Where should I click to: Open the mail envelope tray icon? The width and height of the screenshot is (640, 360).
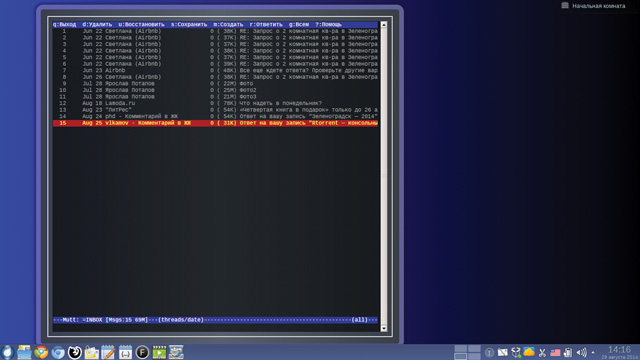tap(502, 352)
